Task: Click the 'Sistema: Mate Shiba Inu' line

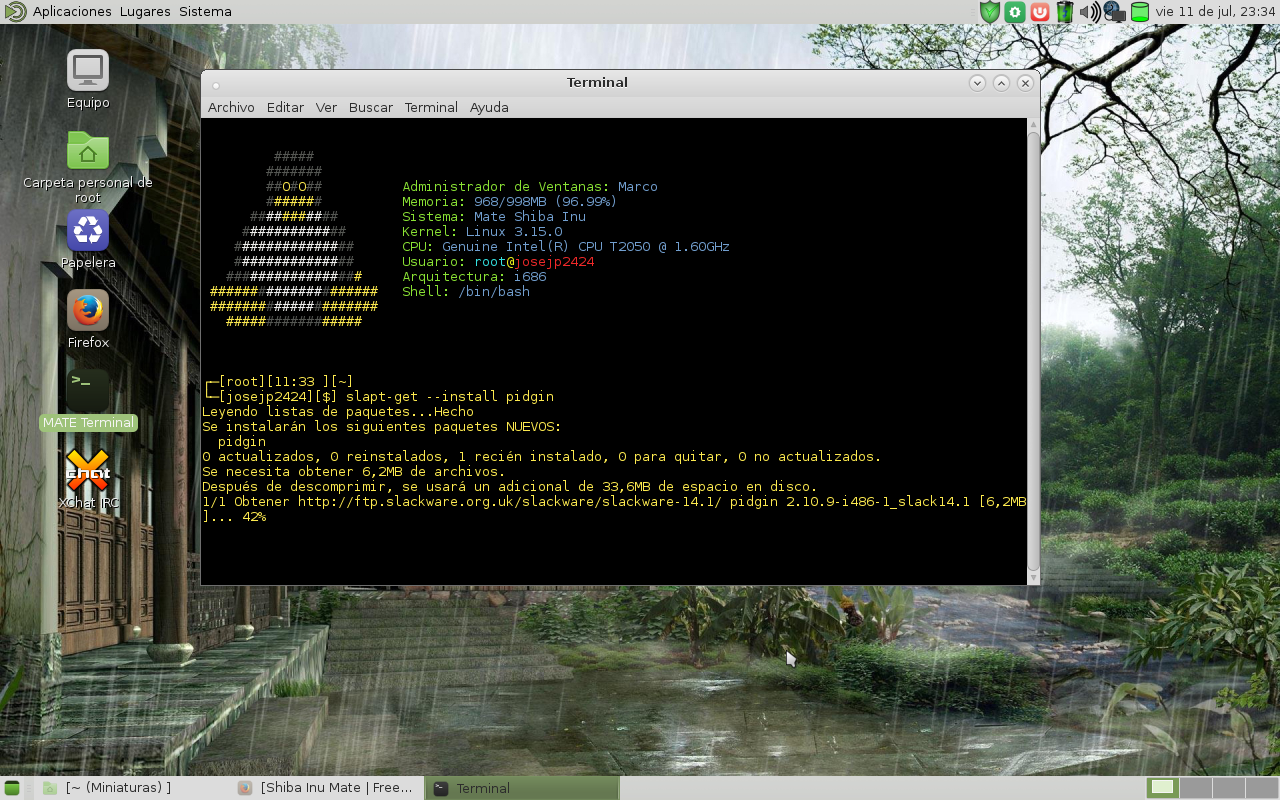Action: click(494, 217)
